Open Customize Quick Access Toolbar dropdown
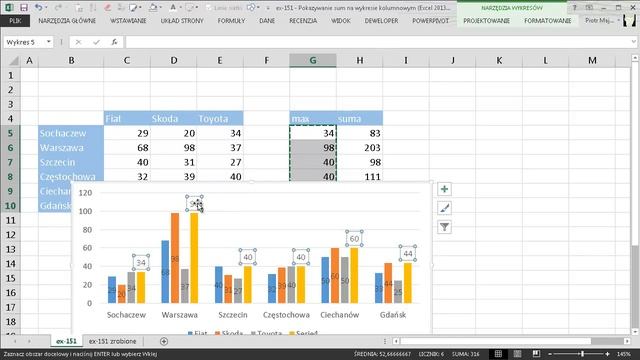Screen dimensions: 640x360 268,8
